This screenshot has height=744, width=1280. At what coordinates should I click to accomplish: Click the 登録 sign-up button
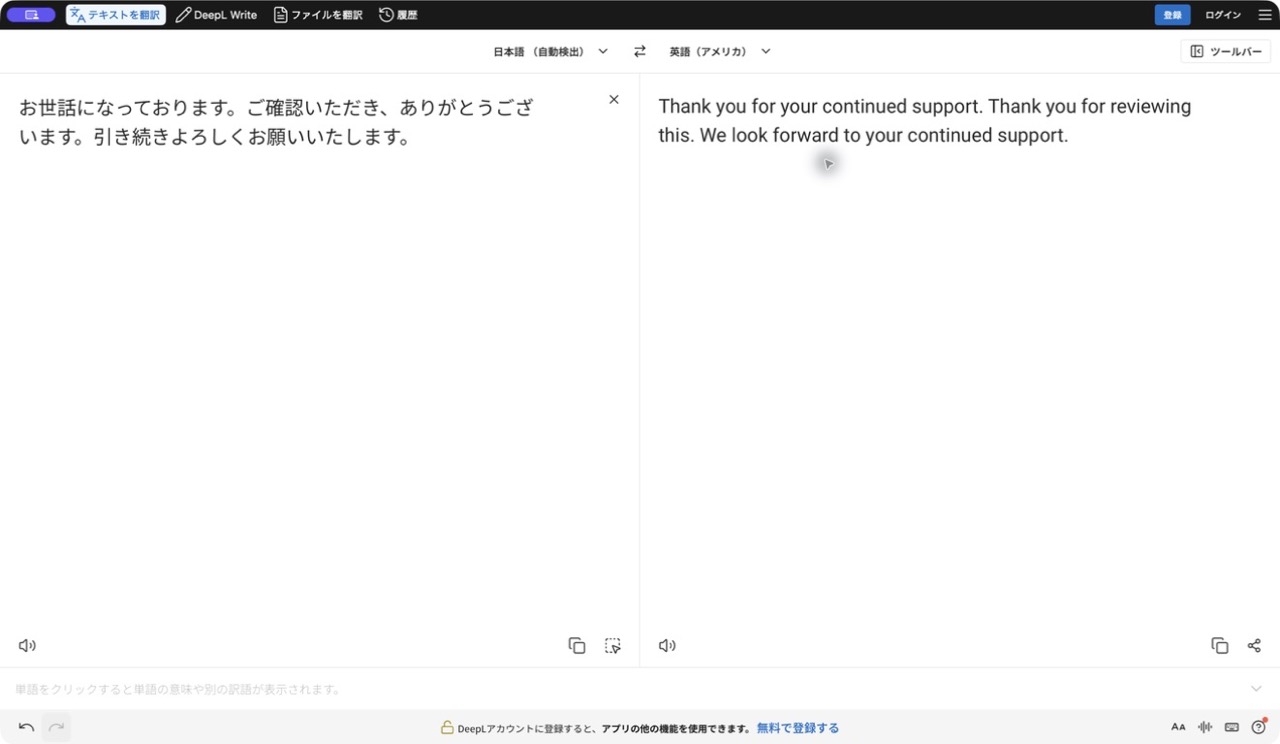coord(1172,15)
